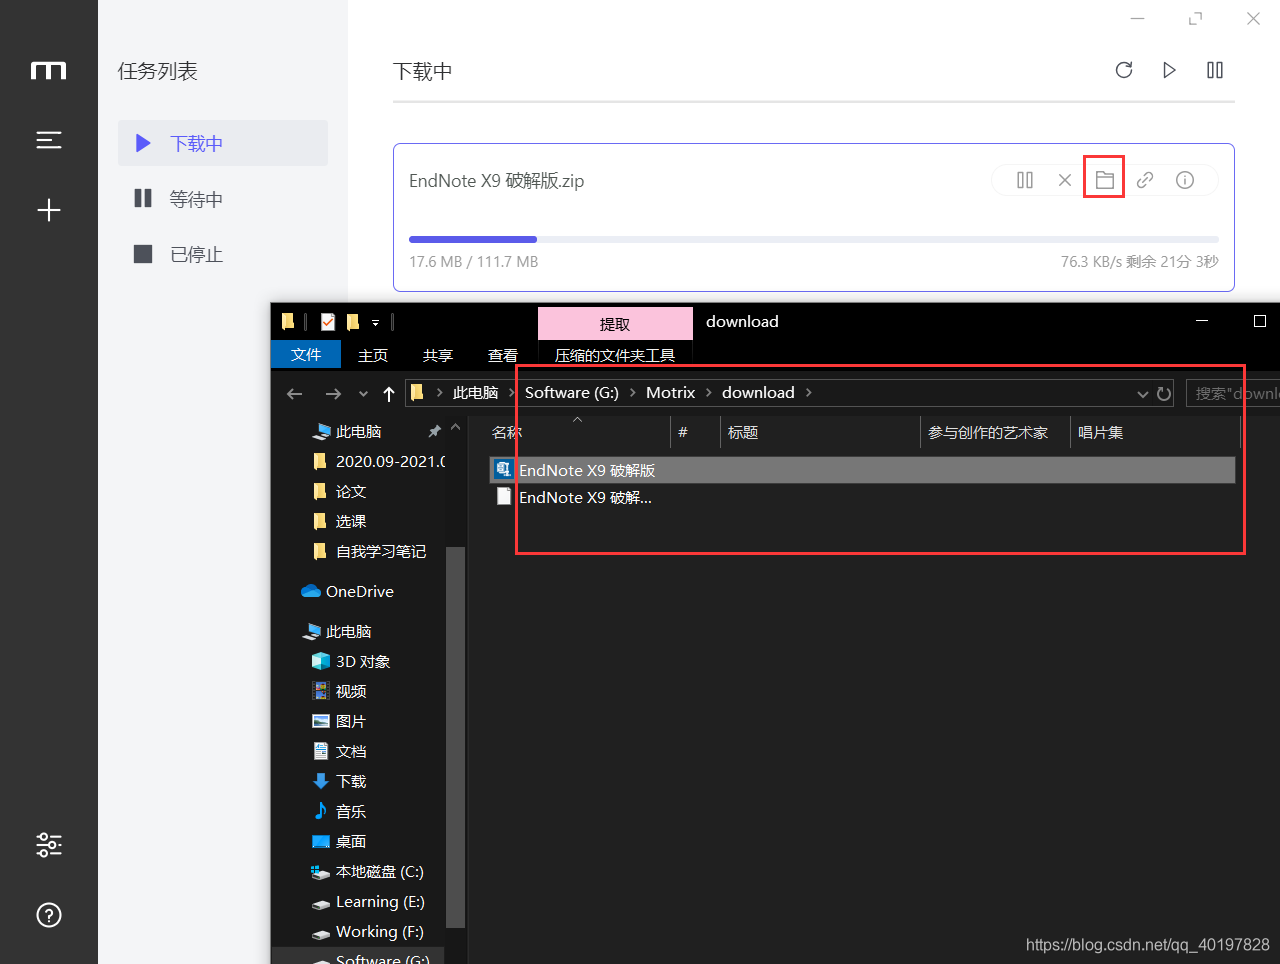Viewport: 1280px width, 964px height.
Task: Open Motrix preferences sliders icon
Action: pos(48,845)
